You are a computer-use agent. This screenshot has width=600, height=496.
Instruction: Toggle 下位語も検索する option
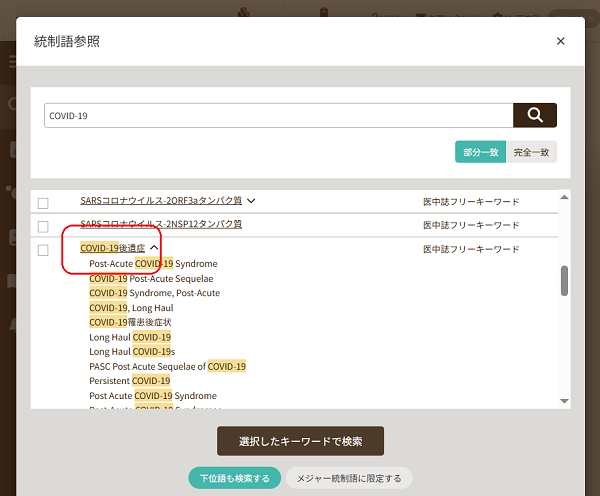point(235,478)
